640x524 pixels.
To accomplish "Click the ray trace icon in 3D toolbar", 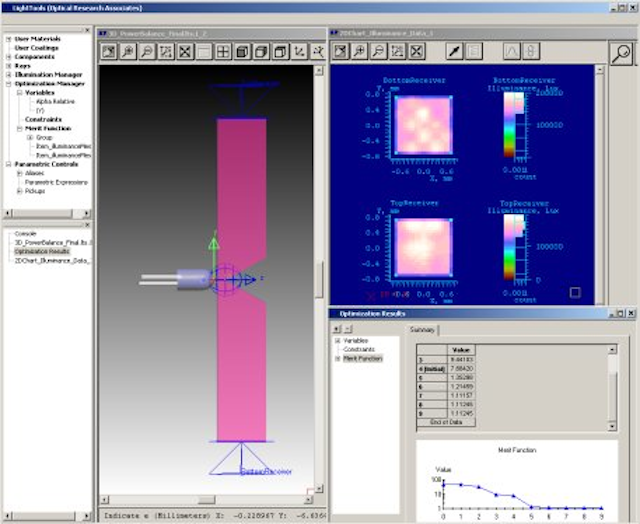I will (318, 51).
